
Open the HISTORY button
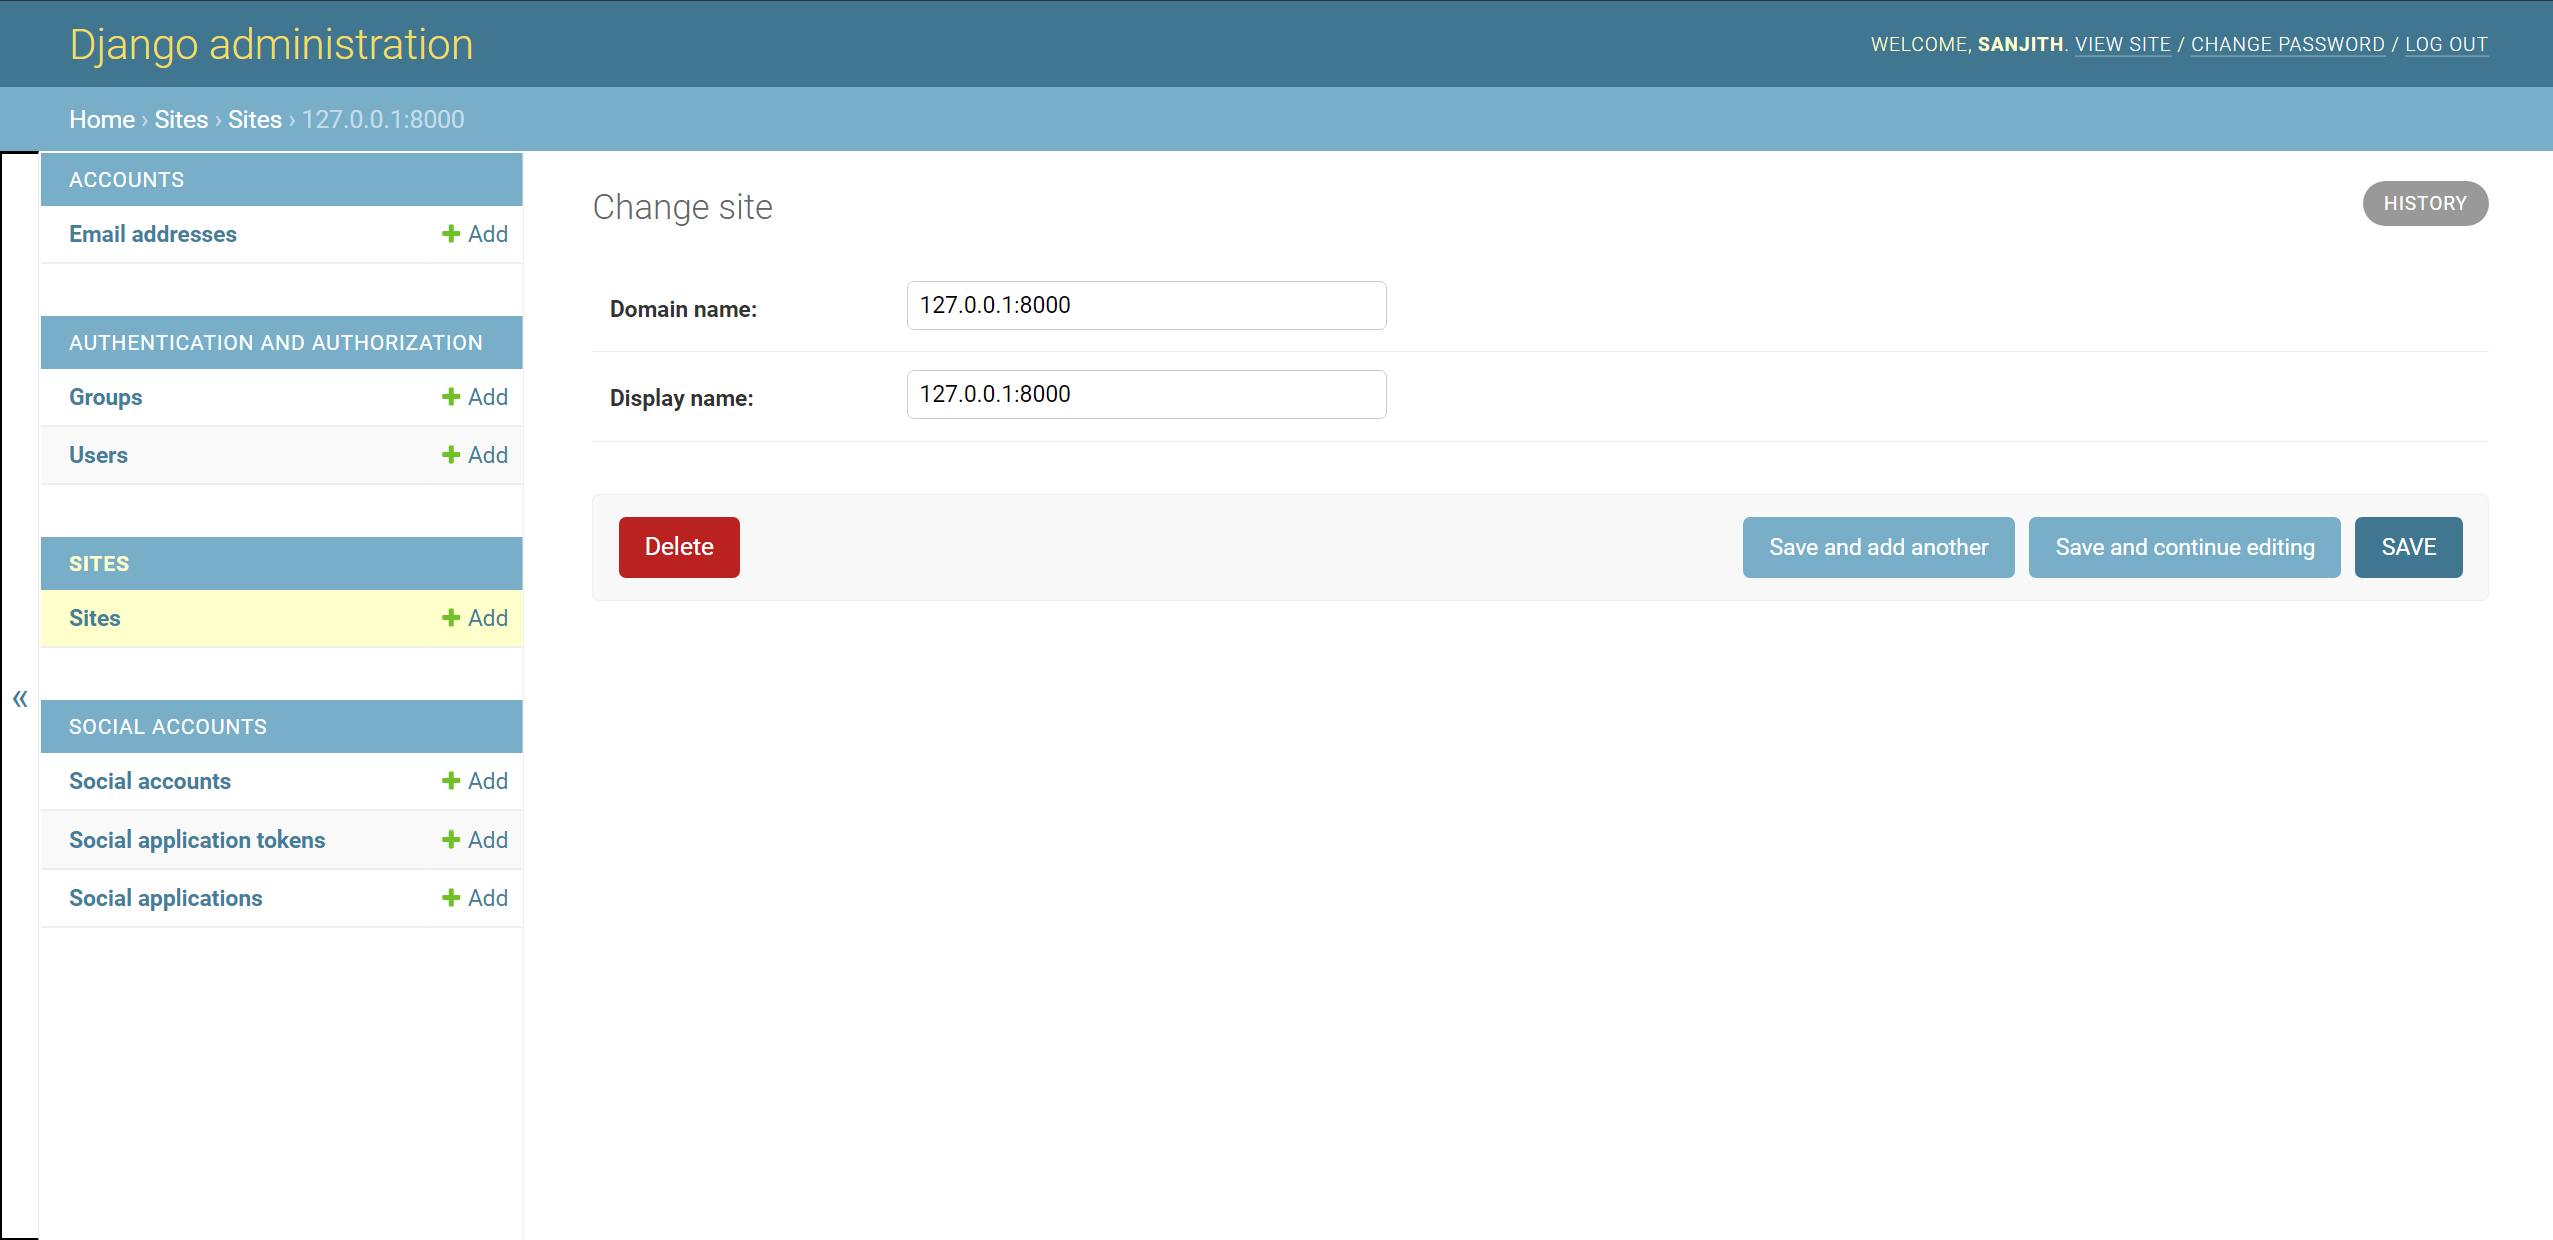coord(2424,203)
